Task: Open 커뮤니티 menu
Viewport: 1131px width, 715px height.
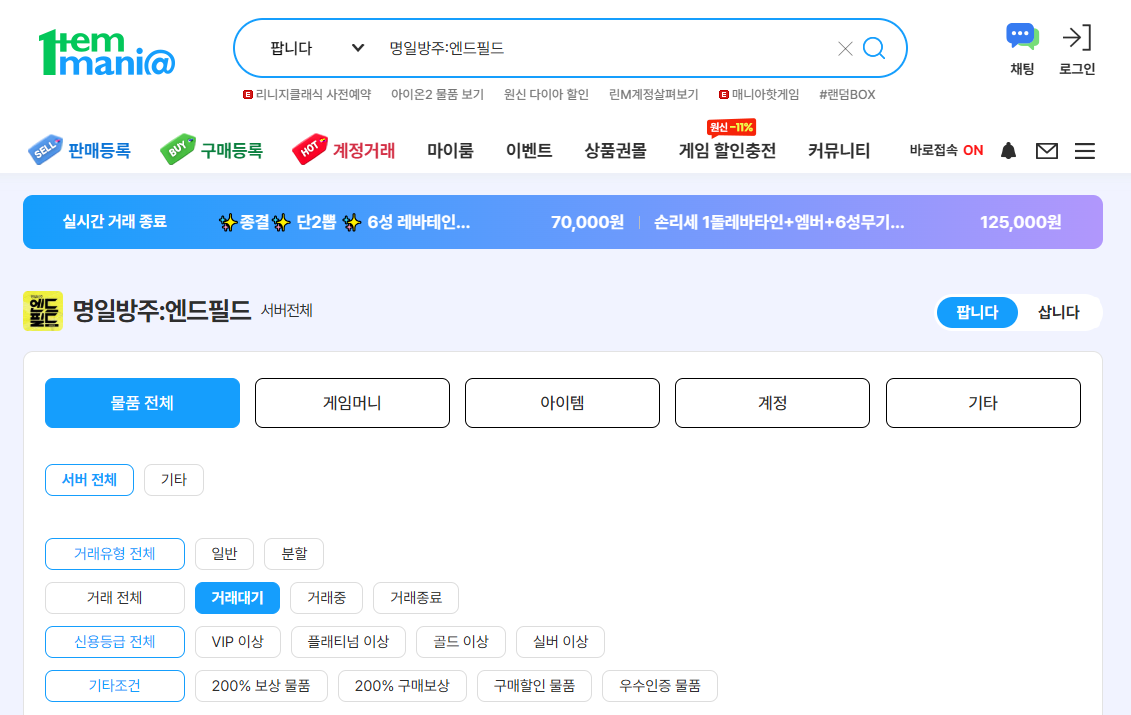Action: click(x=839, y=151)
